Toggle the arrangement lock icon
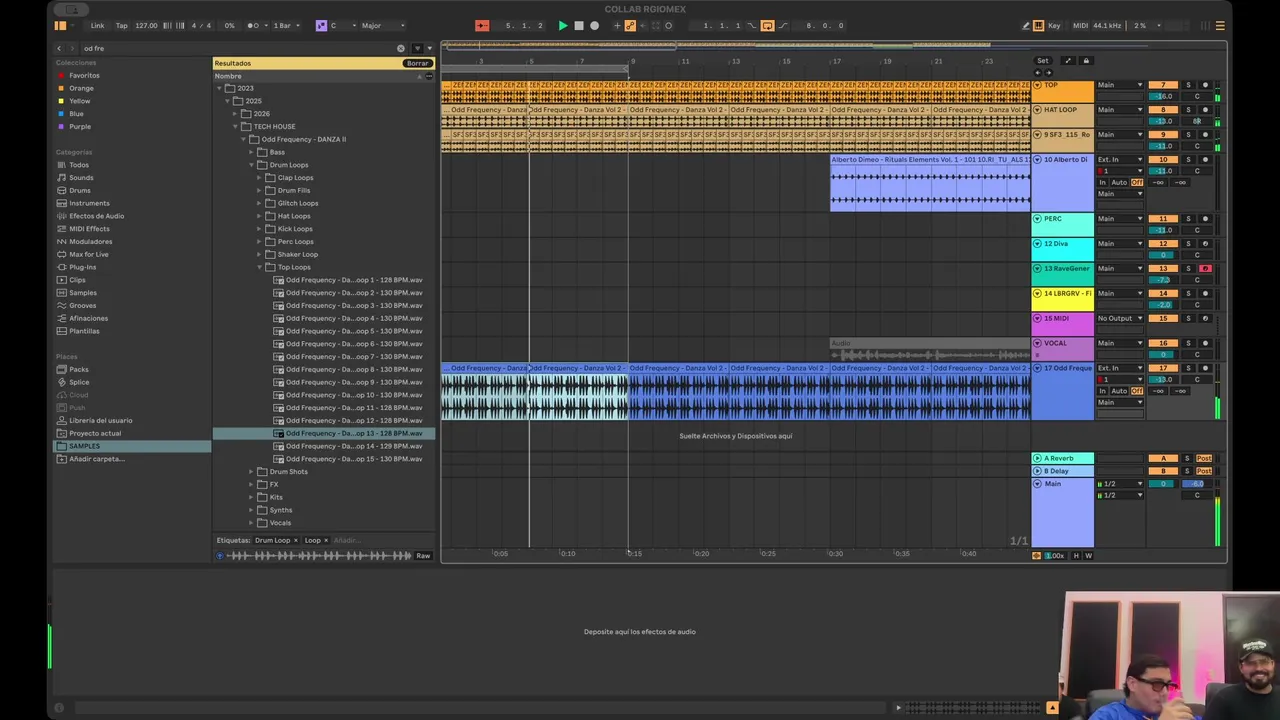The width and height of the screenshot is (1280, 720). (1086, 61)
